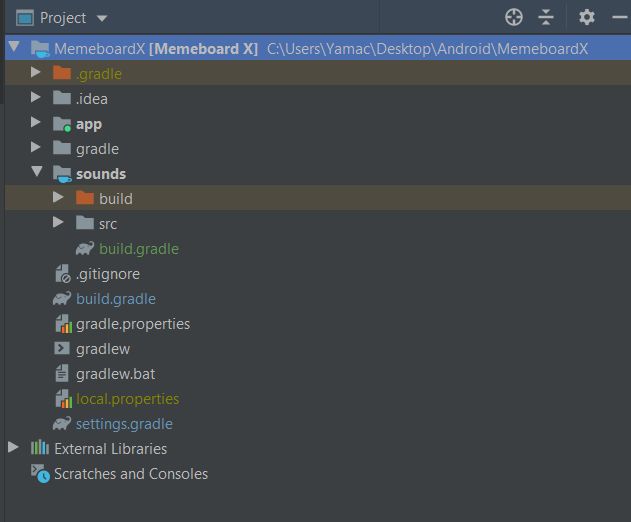631x522 pixels.
Task: Click the sounds module folder icon
Action: pos(62,174)
